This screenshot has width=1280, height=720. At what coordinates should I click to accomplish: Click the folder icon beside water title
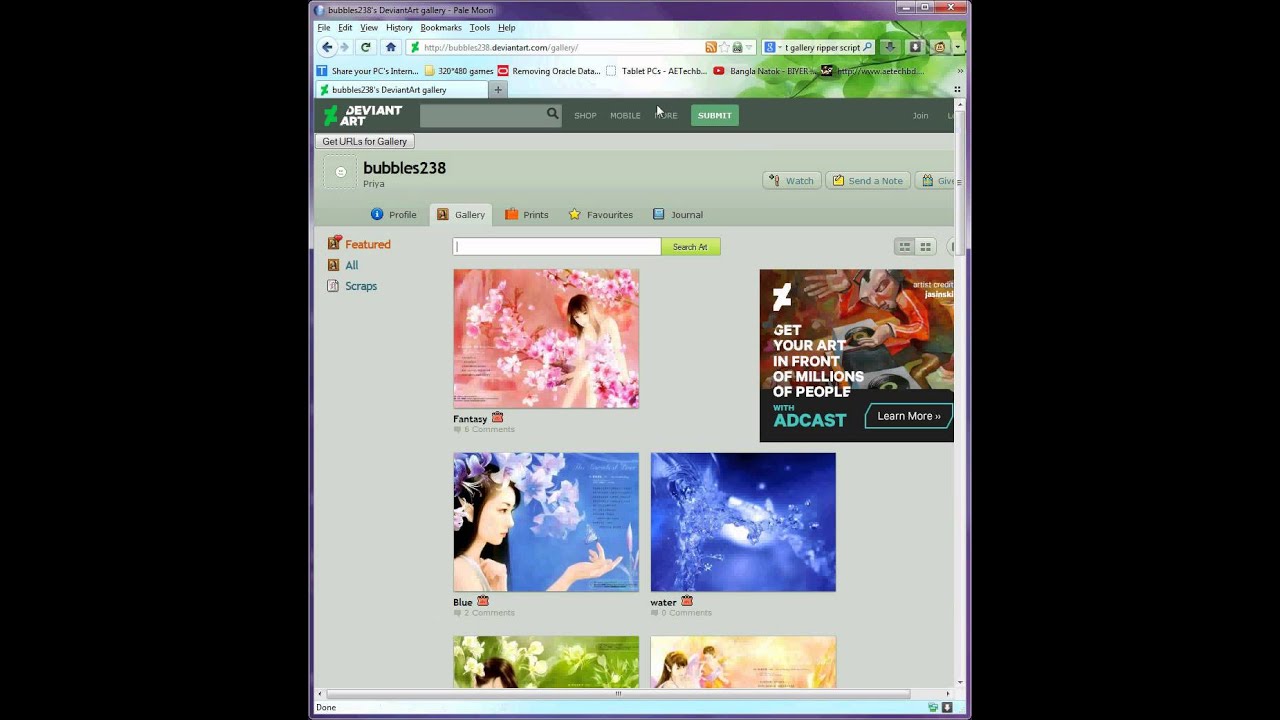(687, 601)
